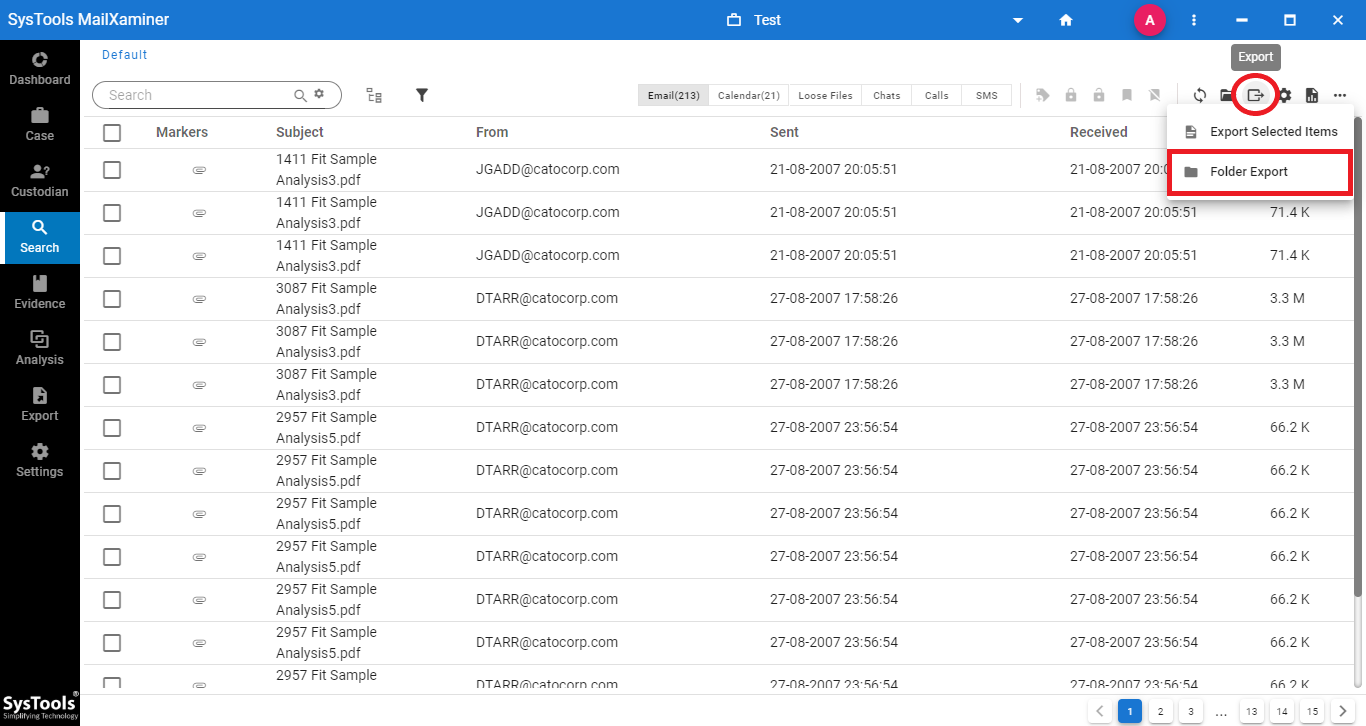
Task: Sort by the Sent column header
Action: pos(784,132)
